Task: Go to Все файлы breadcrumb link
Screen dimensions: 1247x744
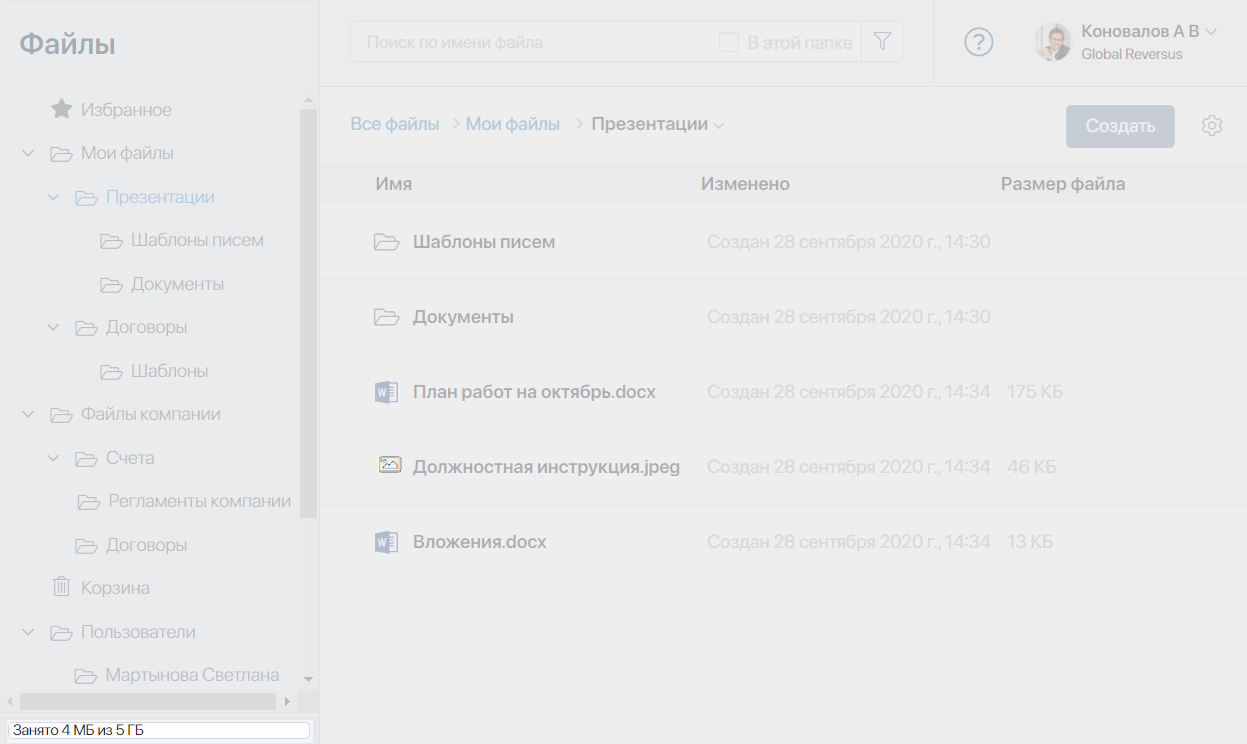Action: (395, 124)
